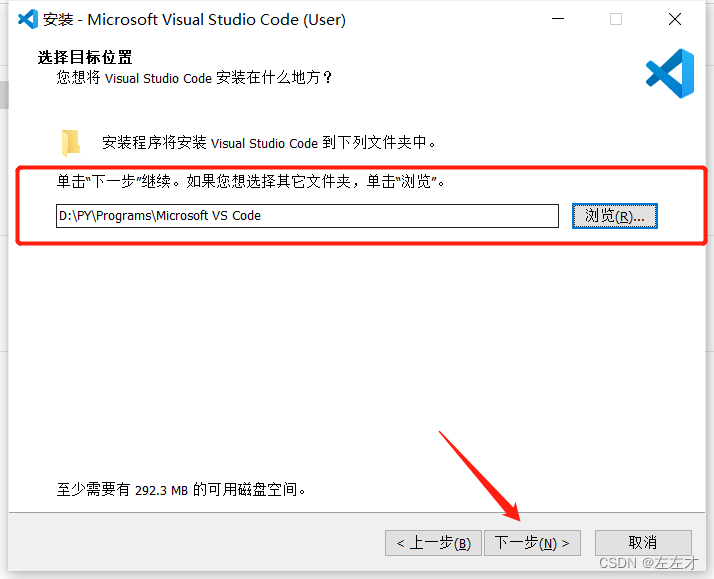Click the text 至少需要有 292.3 MB 的可用磁盘空间

(181, 490)
